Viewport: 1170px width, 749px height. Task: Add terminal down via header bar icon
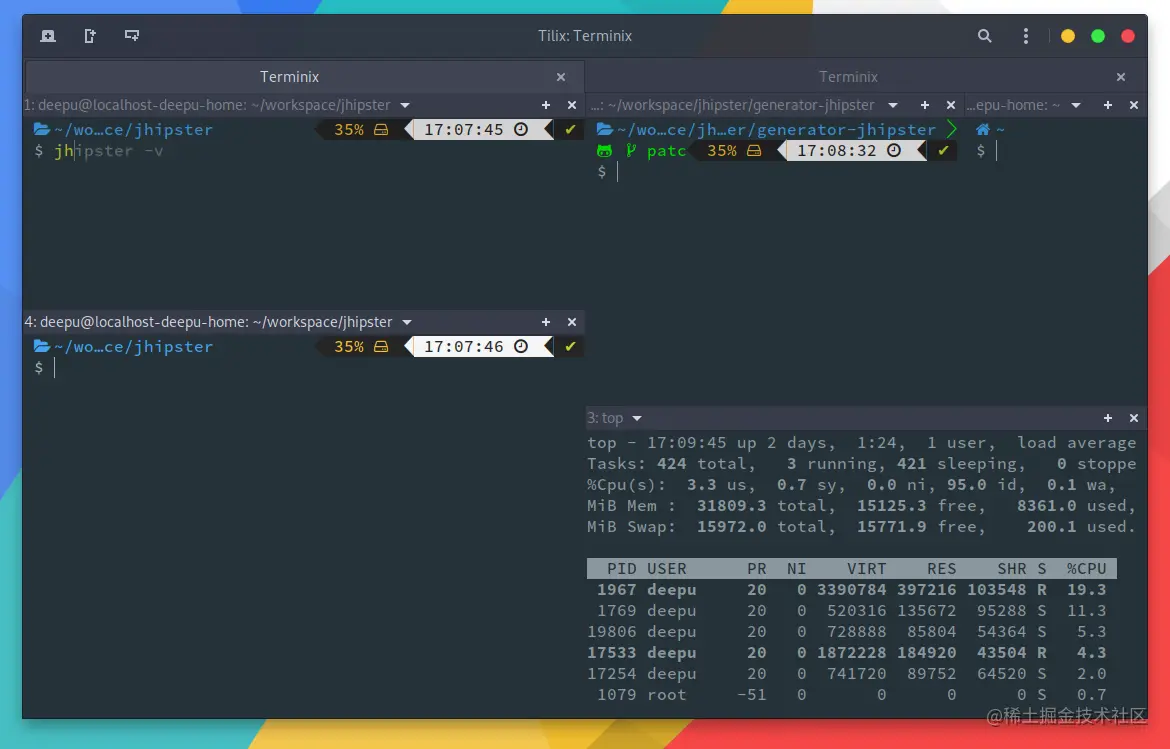tap(132, 36)
